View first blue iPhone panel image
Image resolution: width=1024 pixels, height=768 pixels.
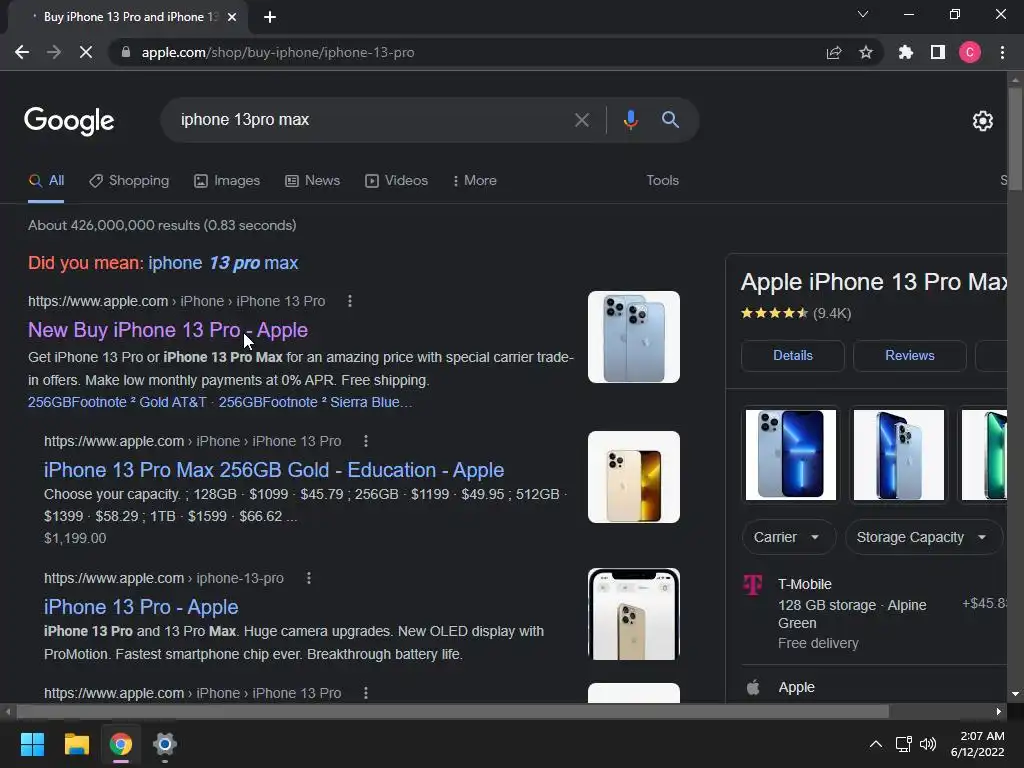tap(791, 455)
